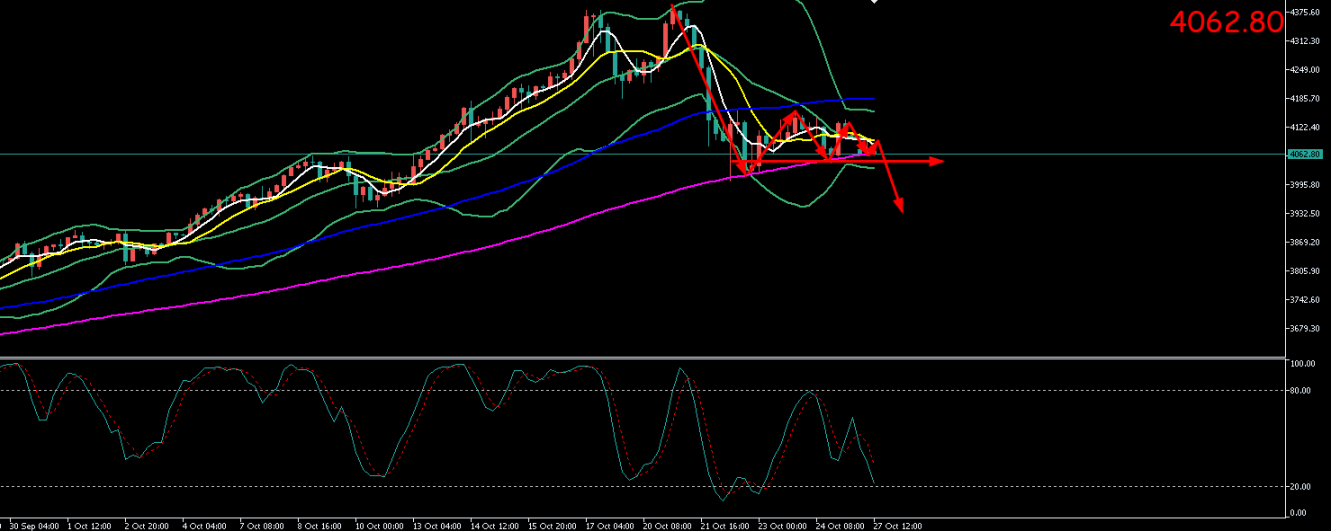Select the 4185.70 level on price scale
The width and height of the screenshot is (1331, 531).
pos(1306,98)
